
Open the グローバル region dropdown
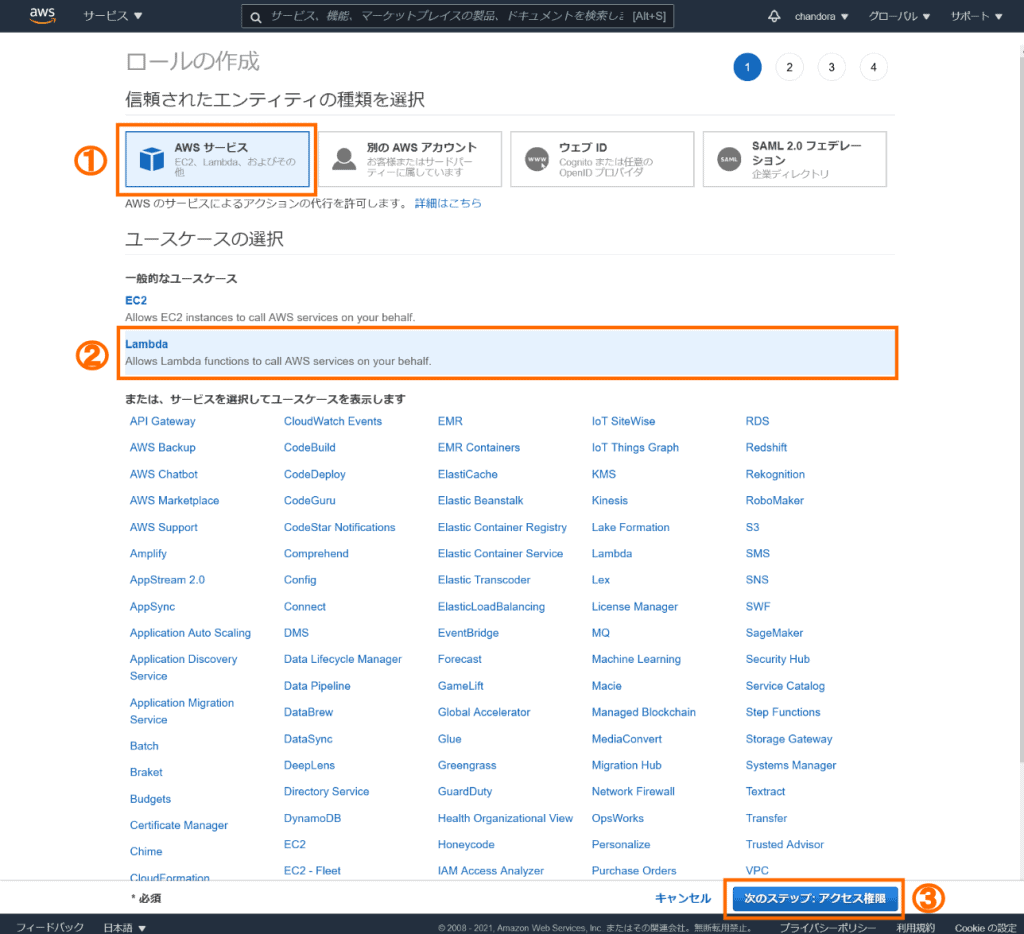pos(899,16)
